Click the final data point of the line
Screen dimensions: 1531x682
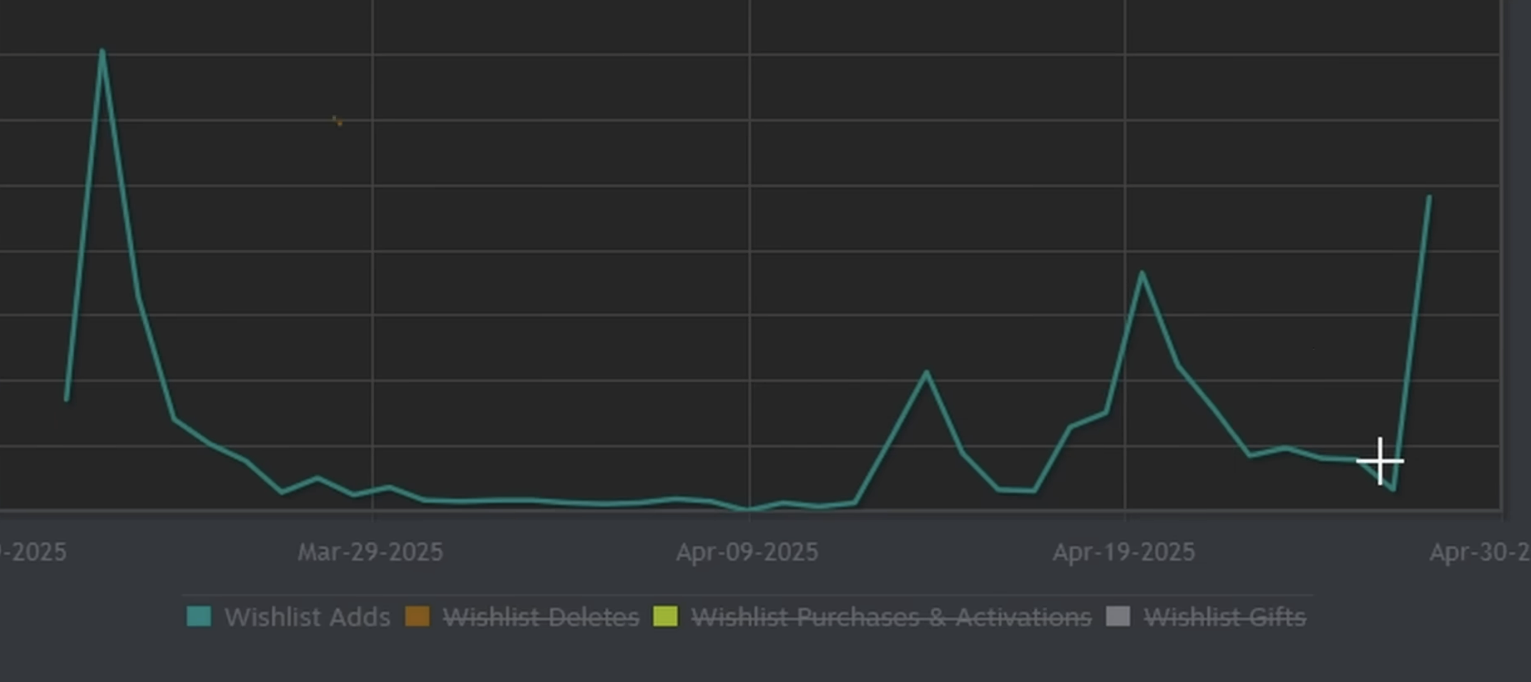click(x=1429, y=197)
